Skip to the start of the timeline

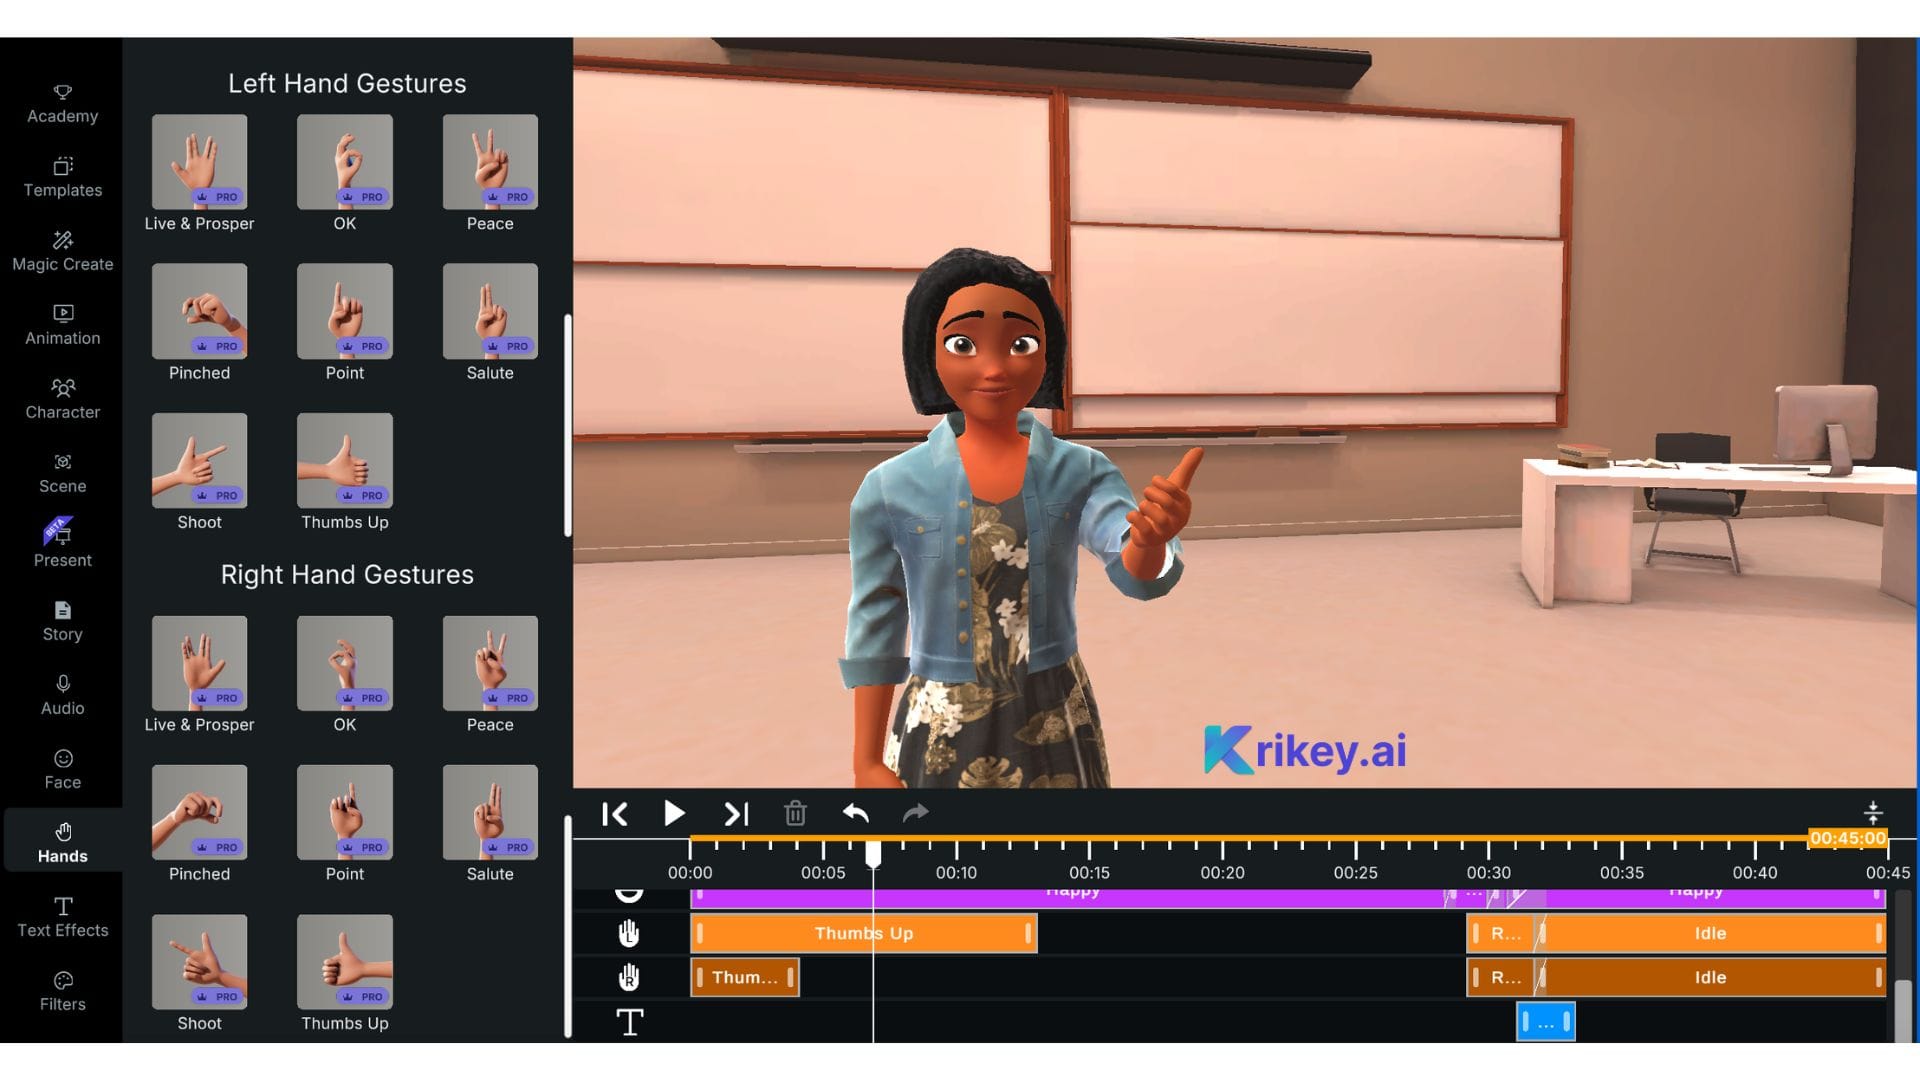(614, 813)
